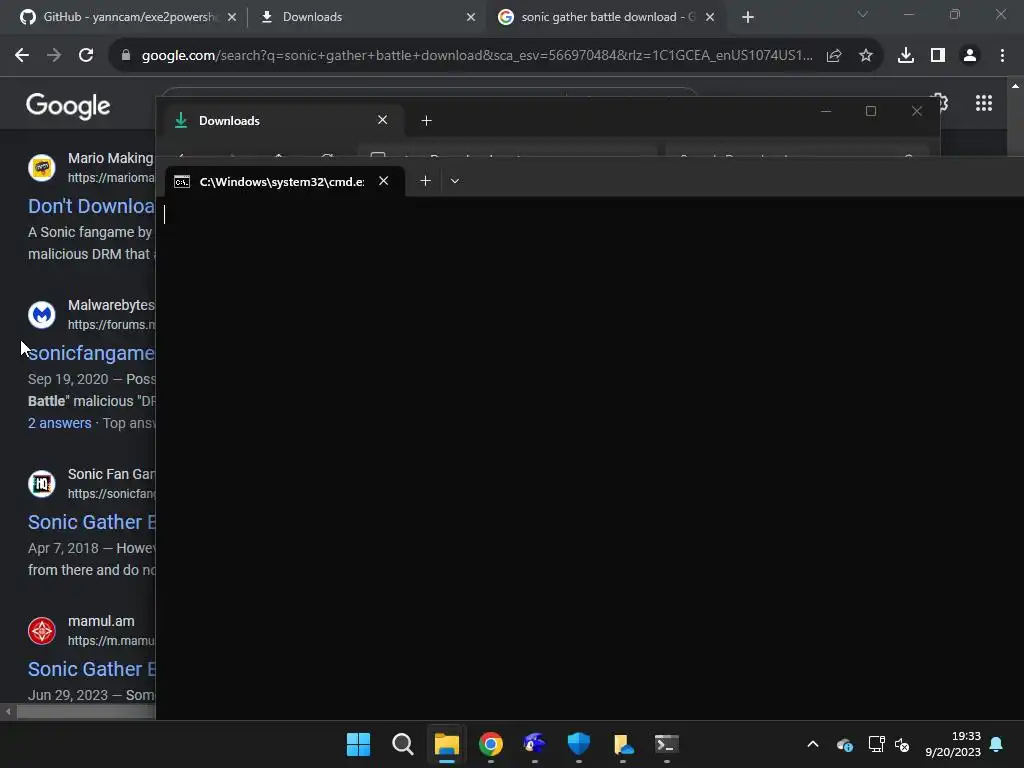Open "2 answers" link
1024x768 pixels.
click(59, 423)
